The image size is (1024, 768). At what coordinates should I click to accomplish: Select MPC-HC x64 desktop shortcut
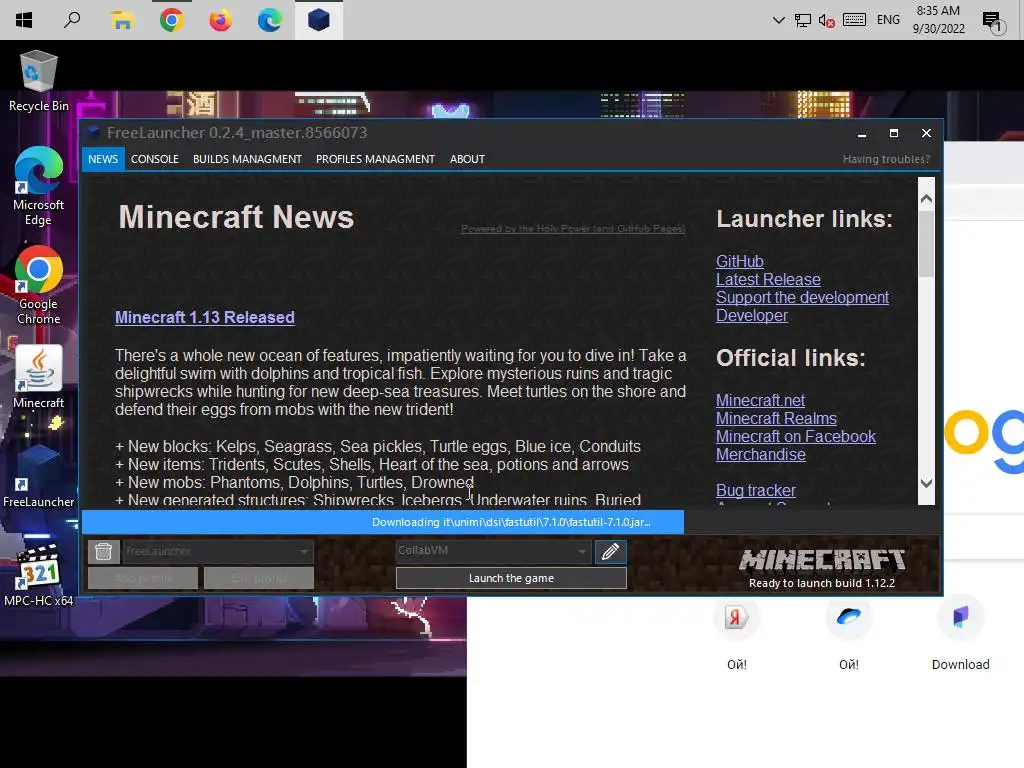point(39,575)
